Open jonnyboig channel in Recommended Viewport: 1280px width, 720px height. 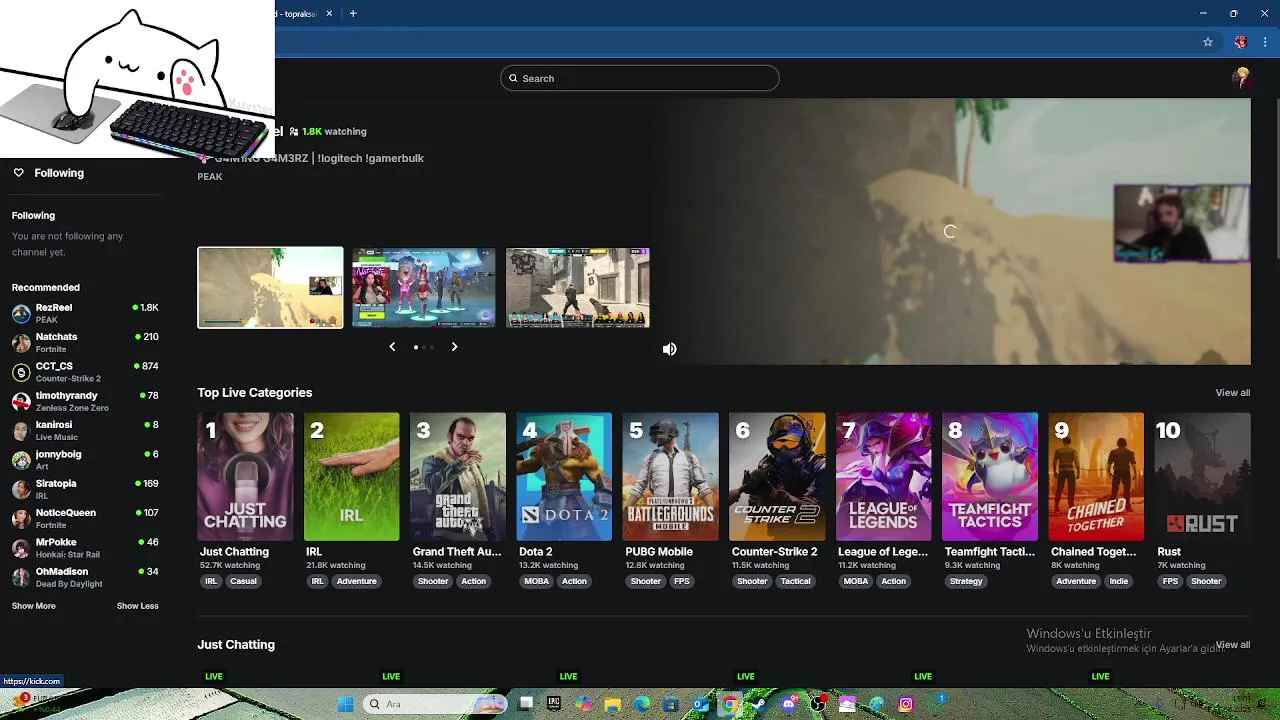click(x=85, y=459)
